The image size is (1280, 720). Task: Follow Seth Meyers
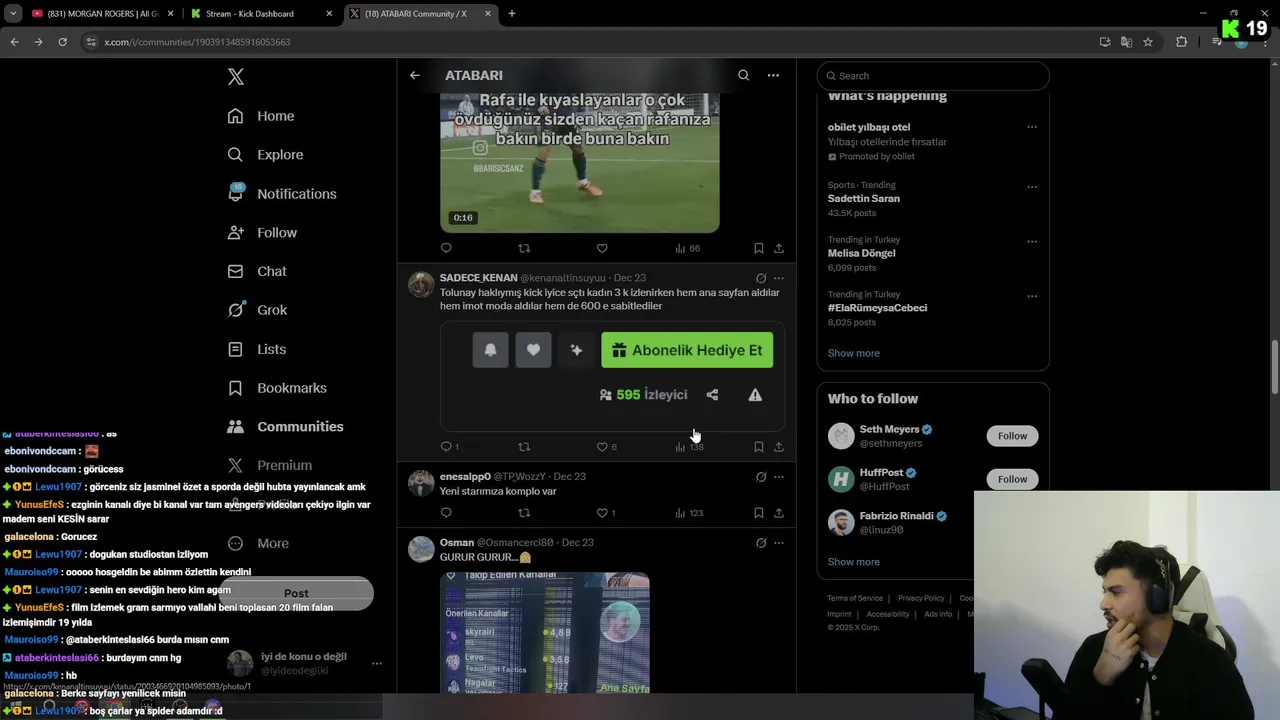coord(1012,436)
